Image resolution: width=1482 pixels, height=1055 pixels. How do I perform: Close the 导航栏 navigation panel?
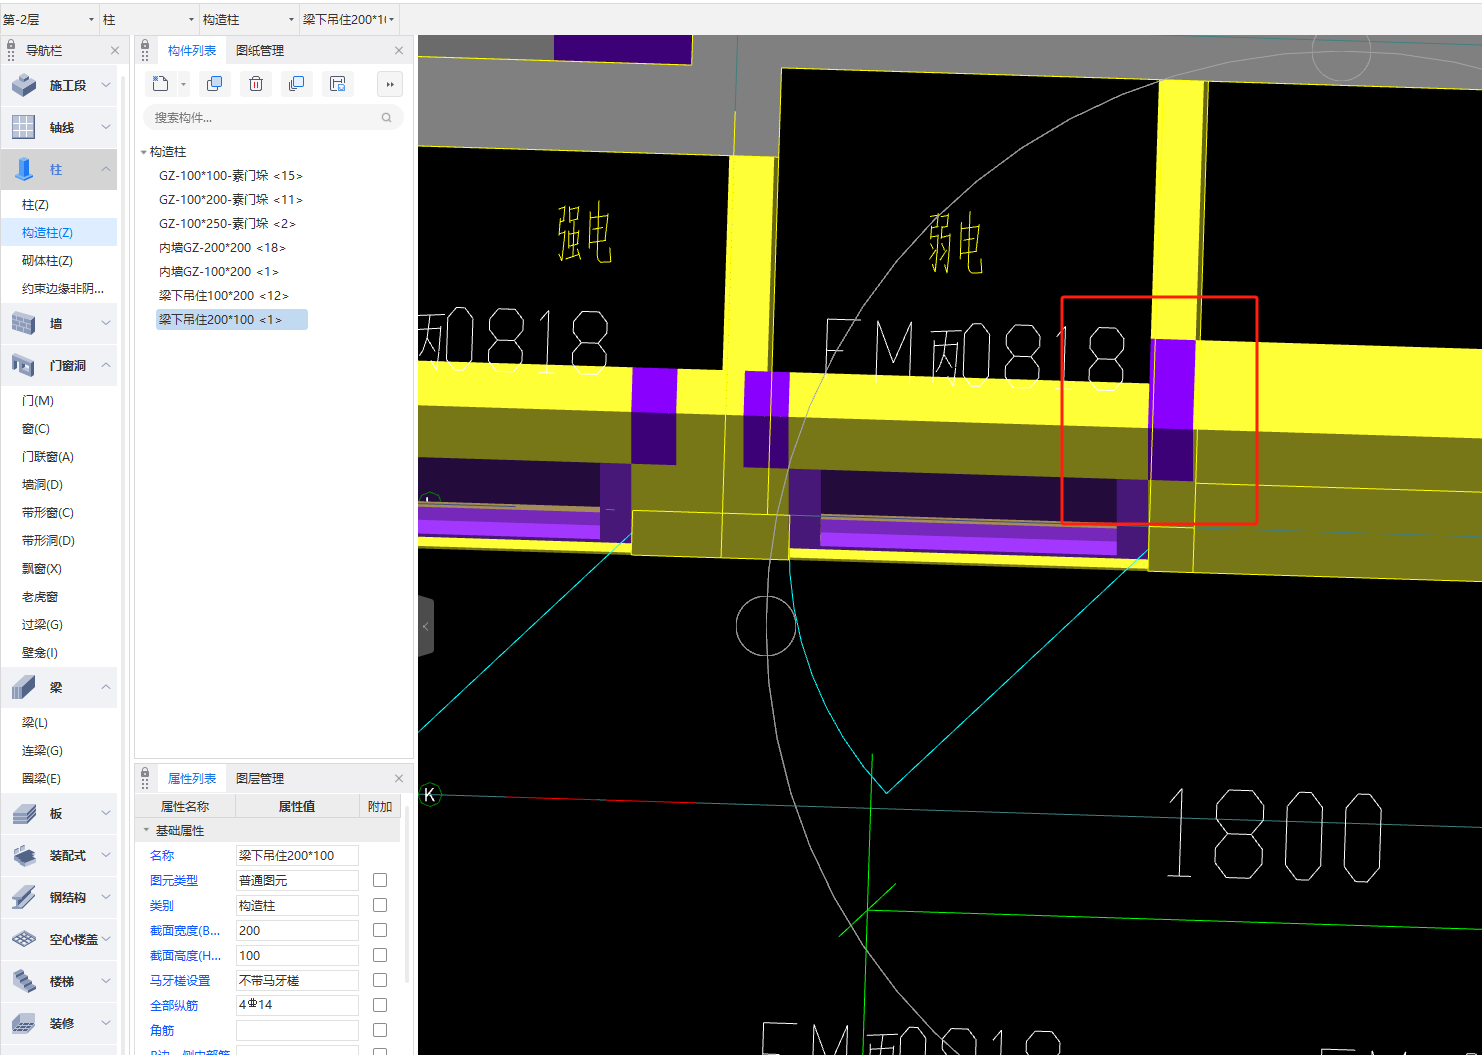pyautogui.click(x=115, y=50)
